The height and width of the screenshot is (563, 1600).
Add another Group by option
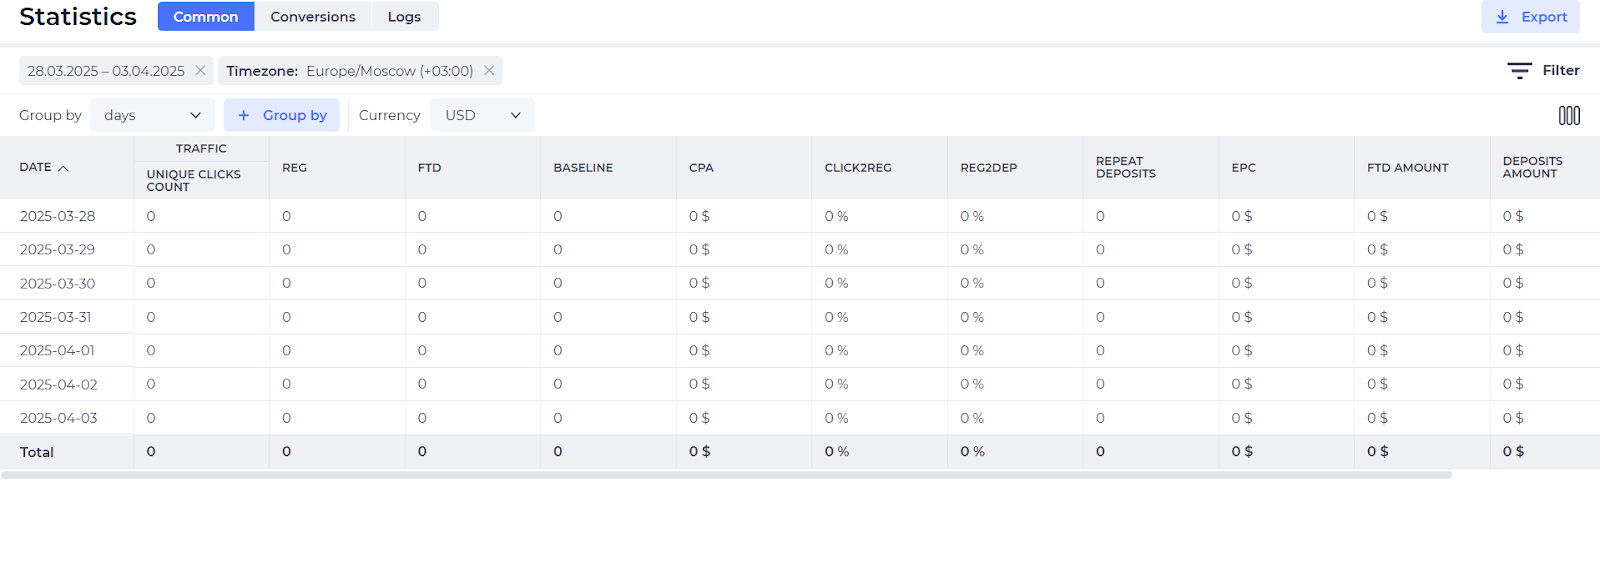point(282,116)
